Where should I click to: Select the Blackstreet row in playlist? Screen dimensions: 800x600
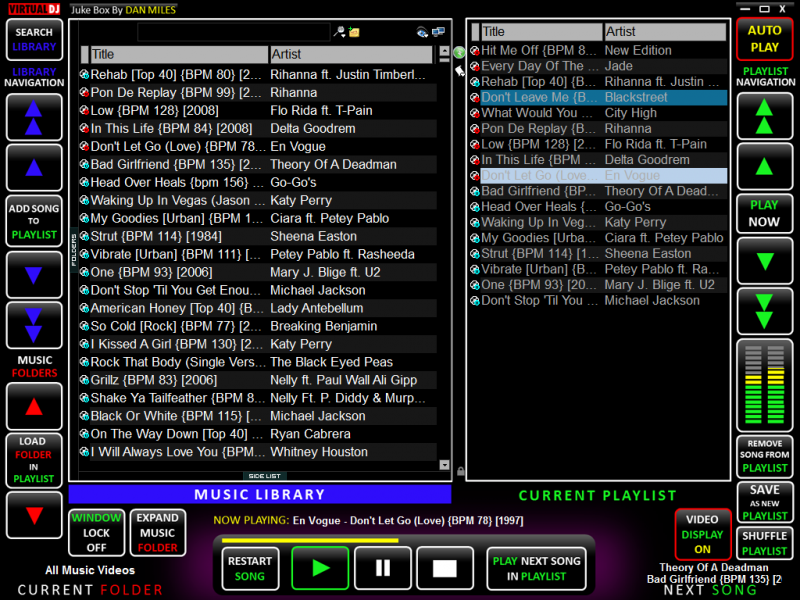tap(599, 97)
